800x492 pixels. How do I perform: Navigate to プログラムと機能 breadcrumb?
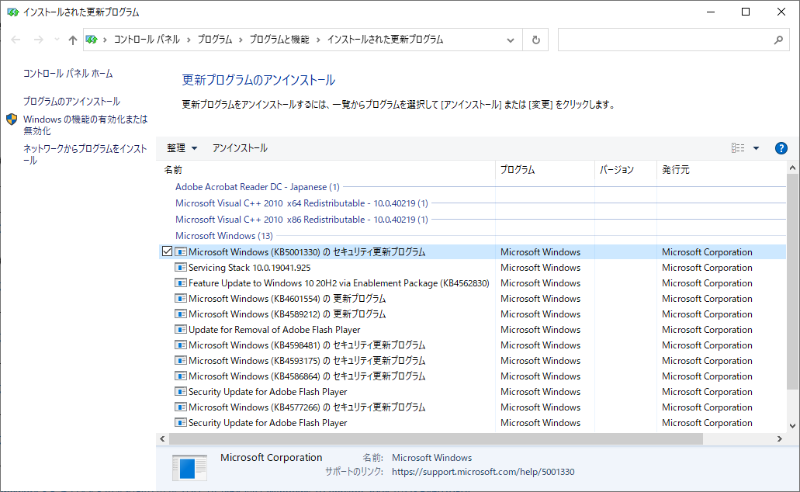click(279, 39)
